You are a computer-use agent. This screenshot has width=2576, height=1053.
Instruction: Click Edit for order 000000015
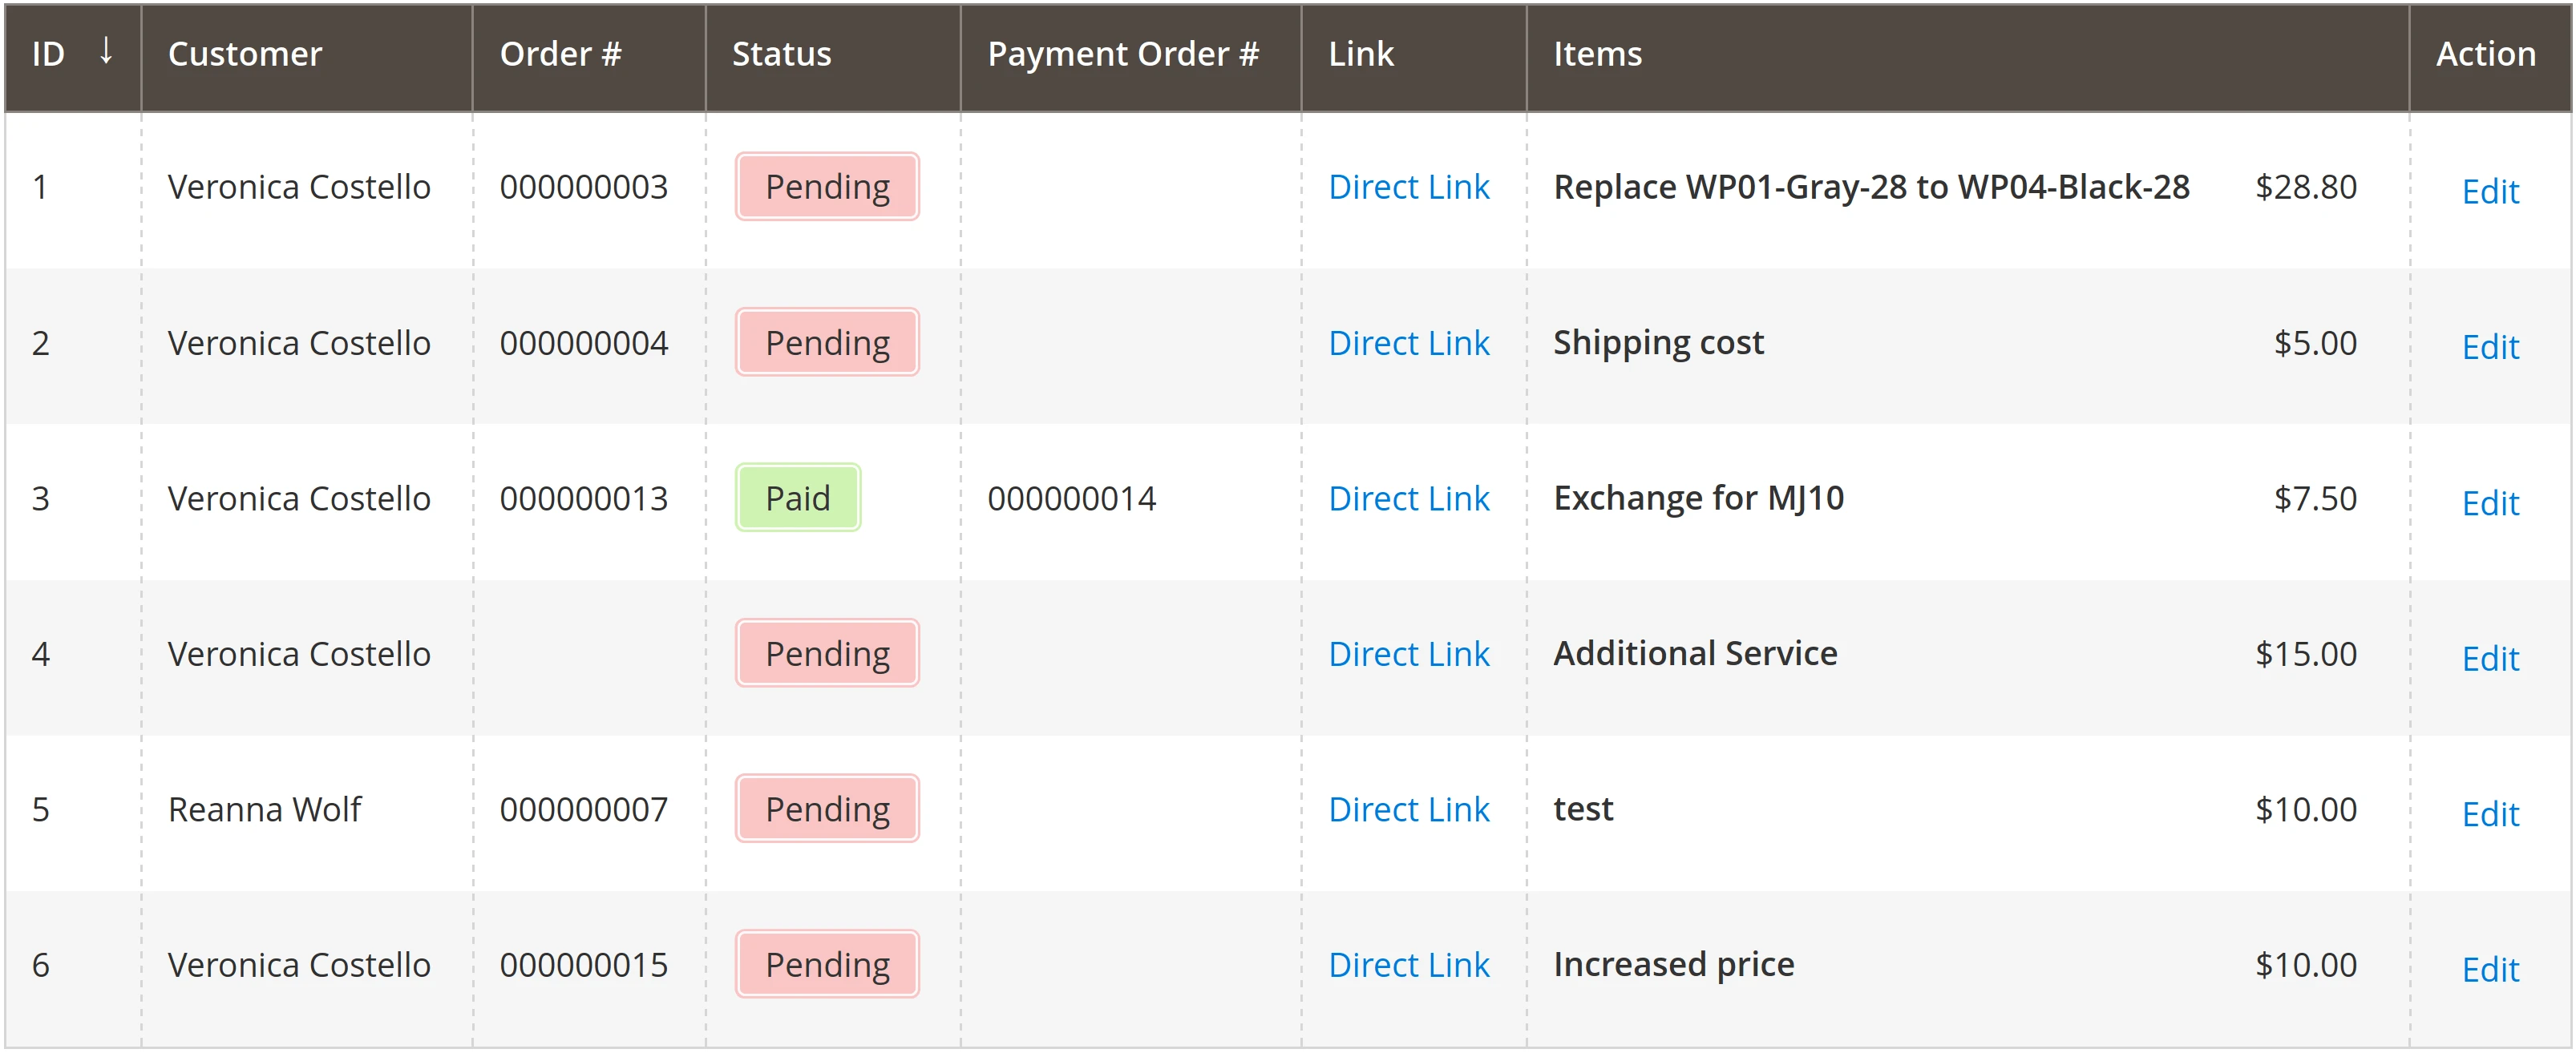(2490, 969)
